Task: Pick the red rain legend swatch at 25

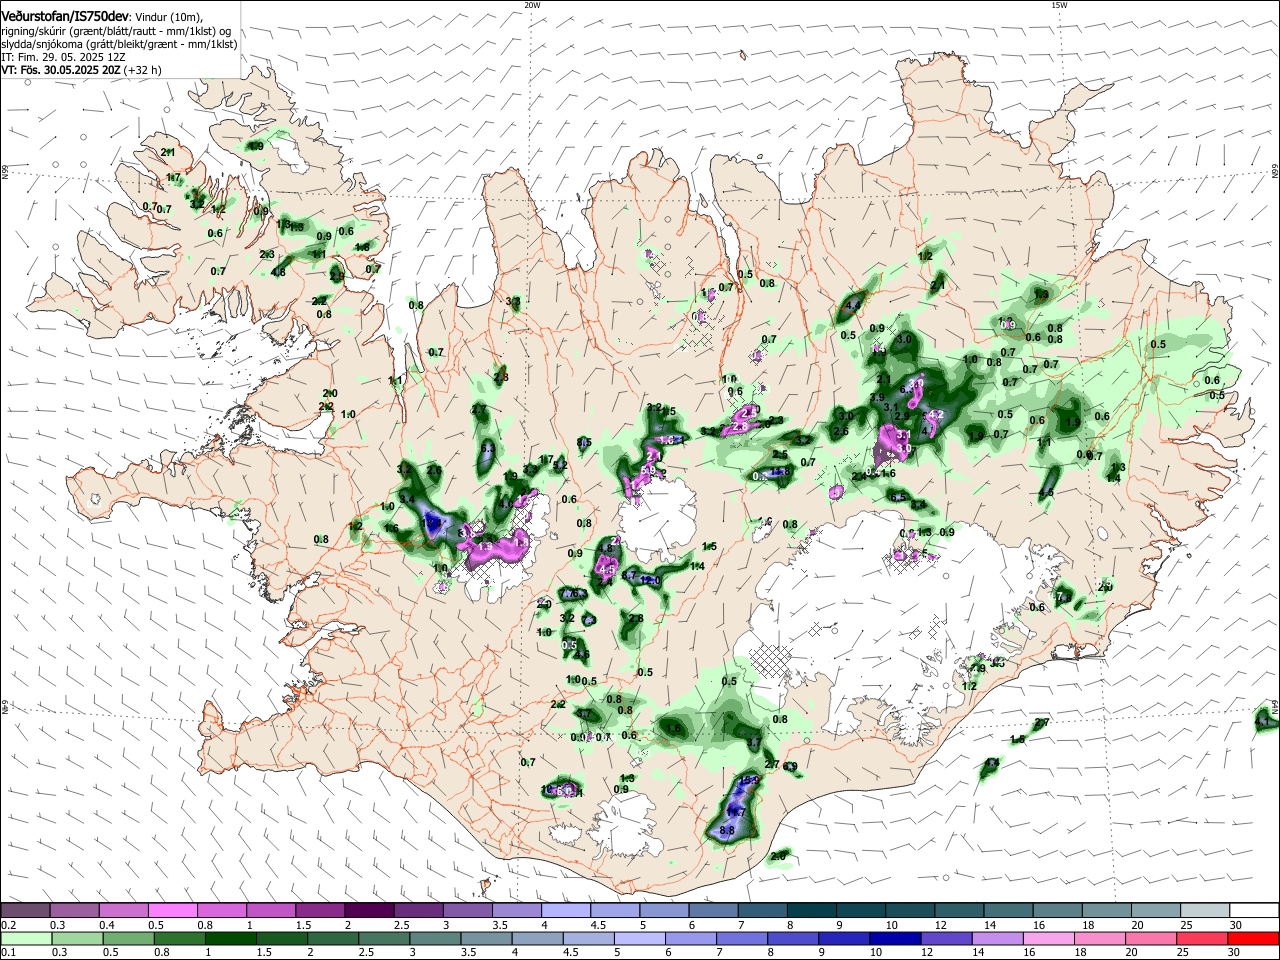Action: (1201, 938)
